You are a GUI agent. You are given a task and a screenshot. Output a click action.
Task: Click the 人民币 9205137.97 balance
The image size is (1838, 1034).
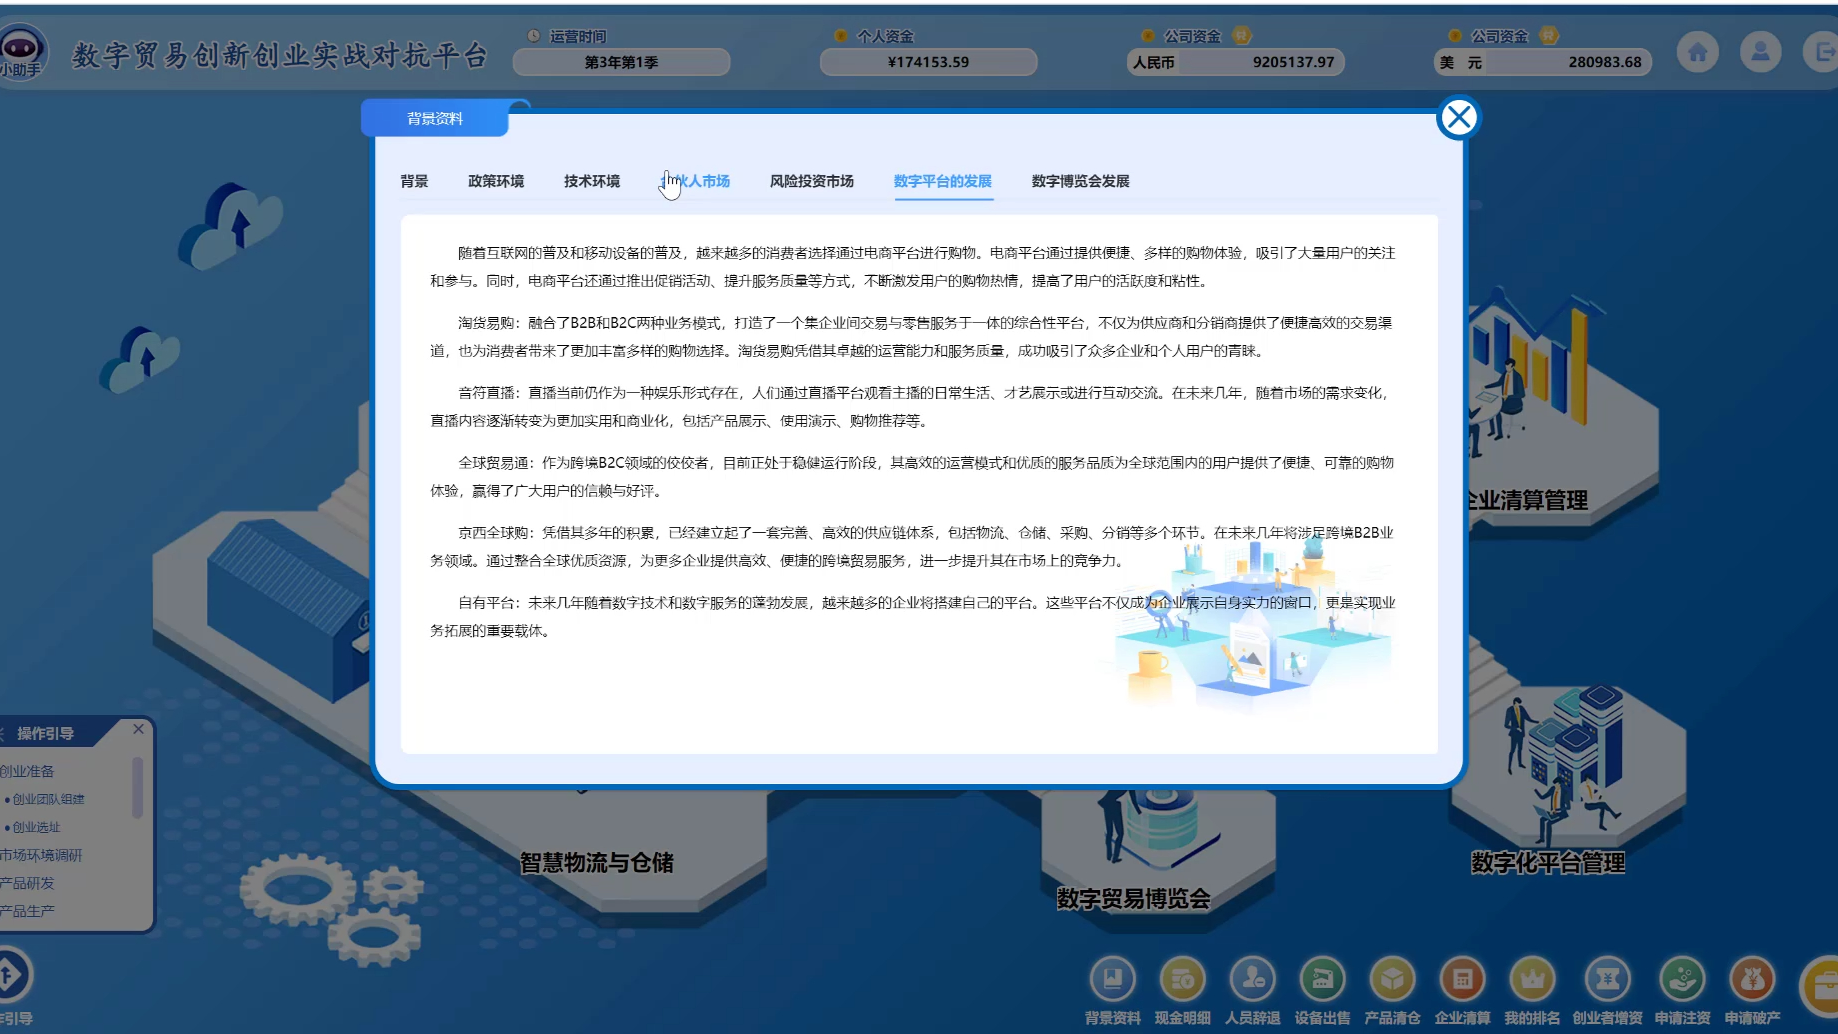click(1236, 62)
